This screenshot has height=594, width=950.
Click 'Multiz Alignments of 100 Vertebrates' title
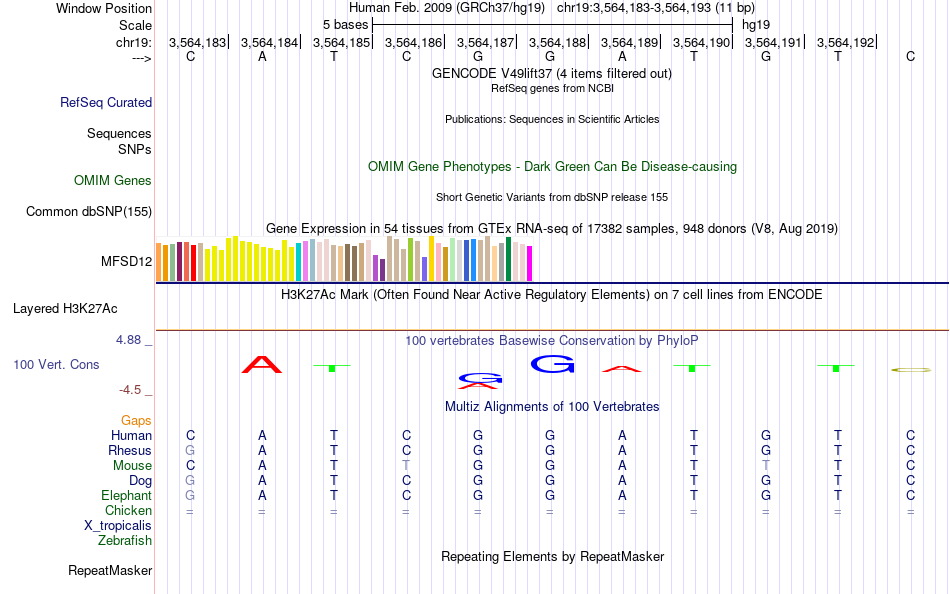(552, 407)
